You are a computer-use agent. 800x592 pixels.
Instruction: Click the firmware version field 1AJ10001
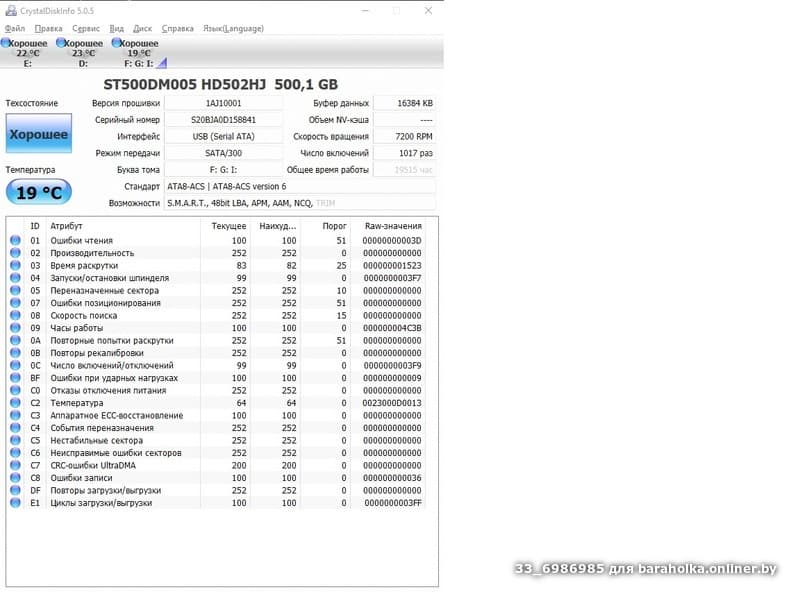[x=223, y=103]
